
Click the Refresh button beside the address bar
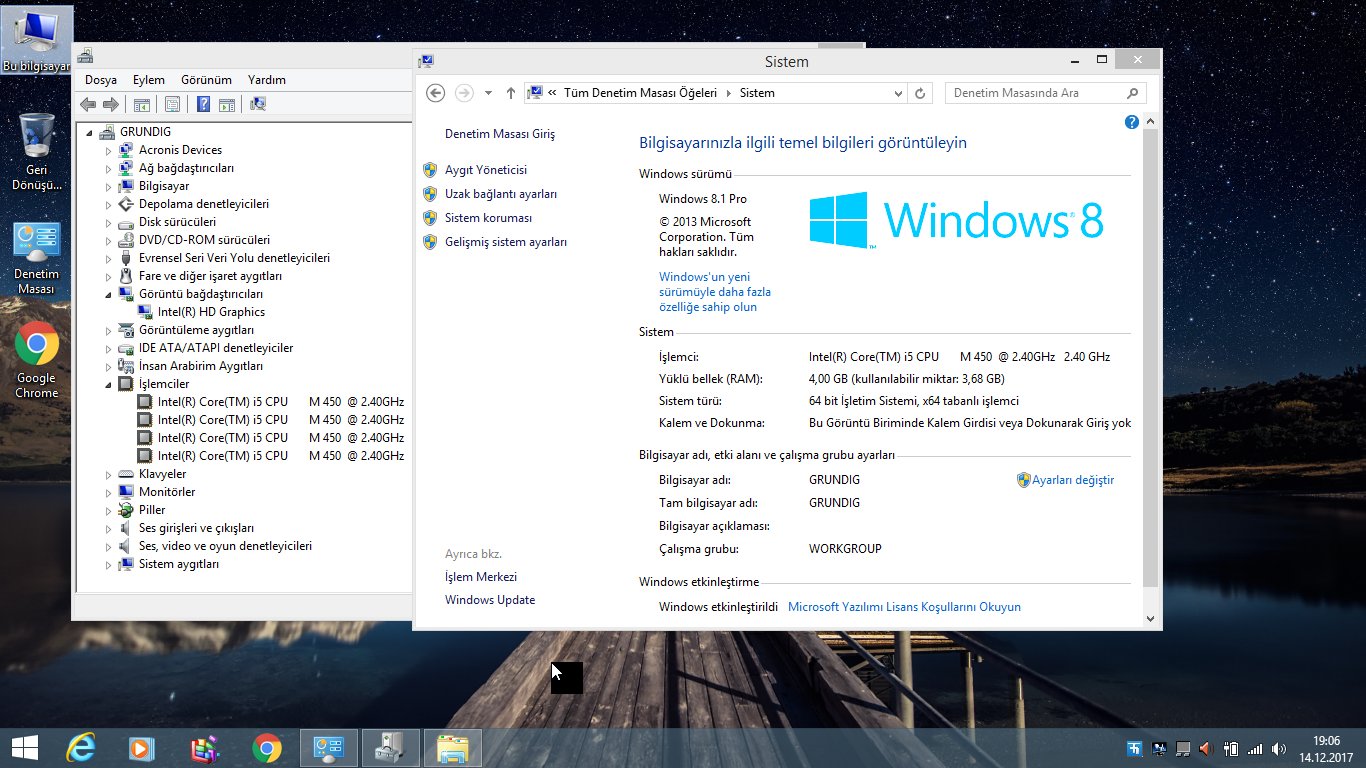921,93
